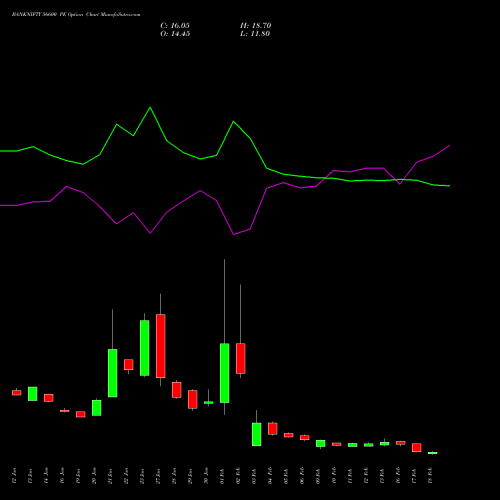Click the red candle above 04 Feb
Viewport: 500px width, 500px height.
273,429
